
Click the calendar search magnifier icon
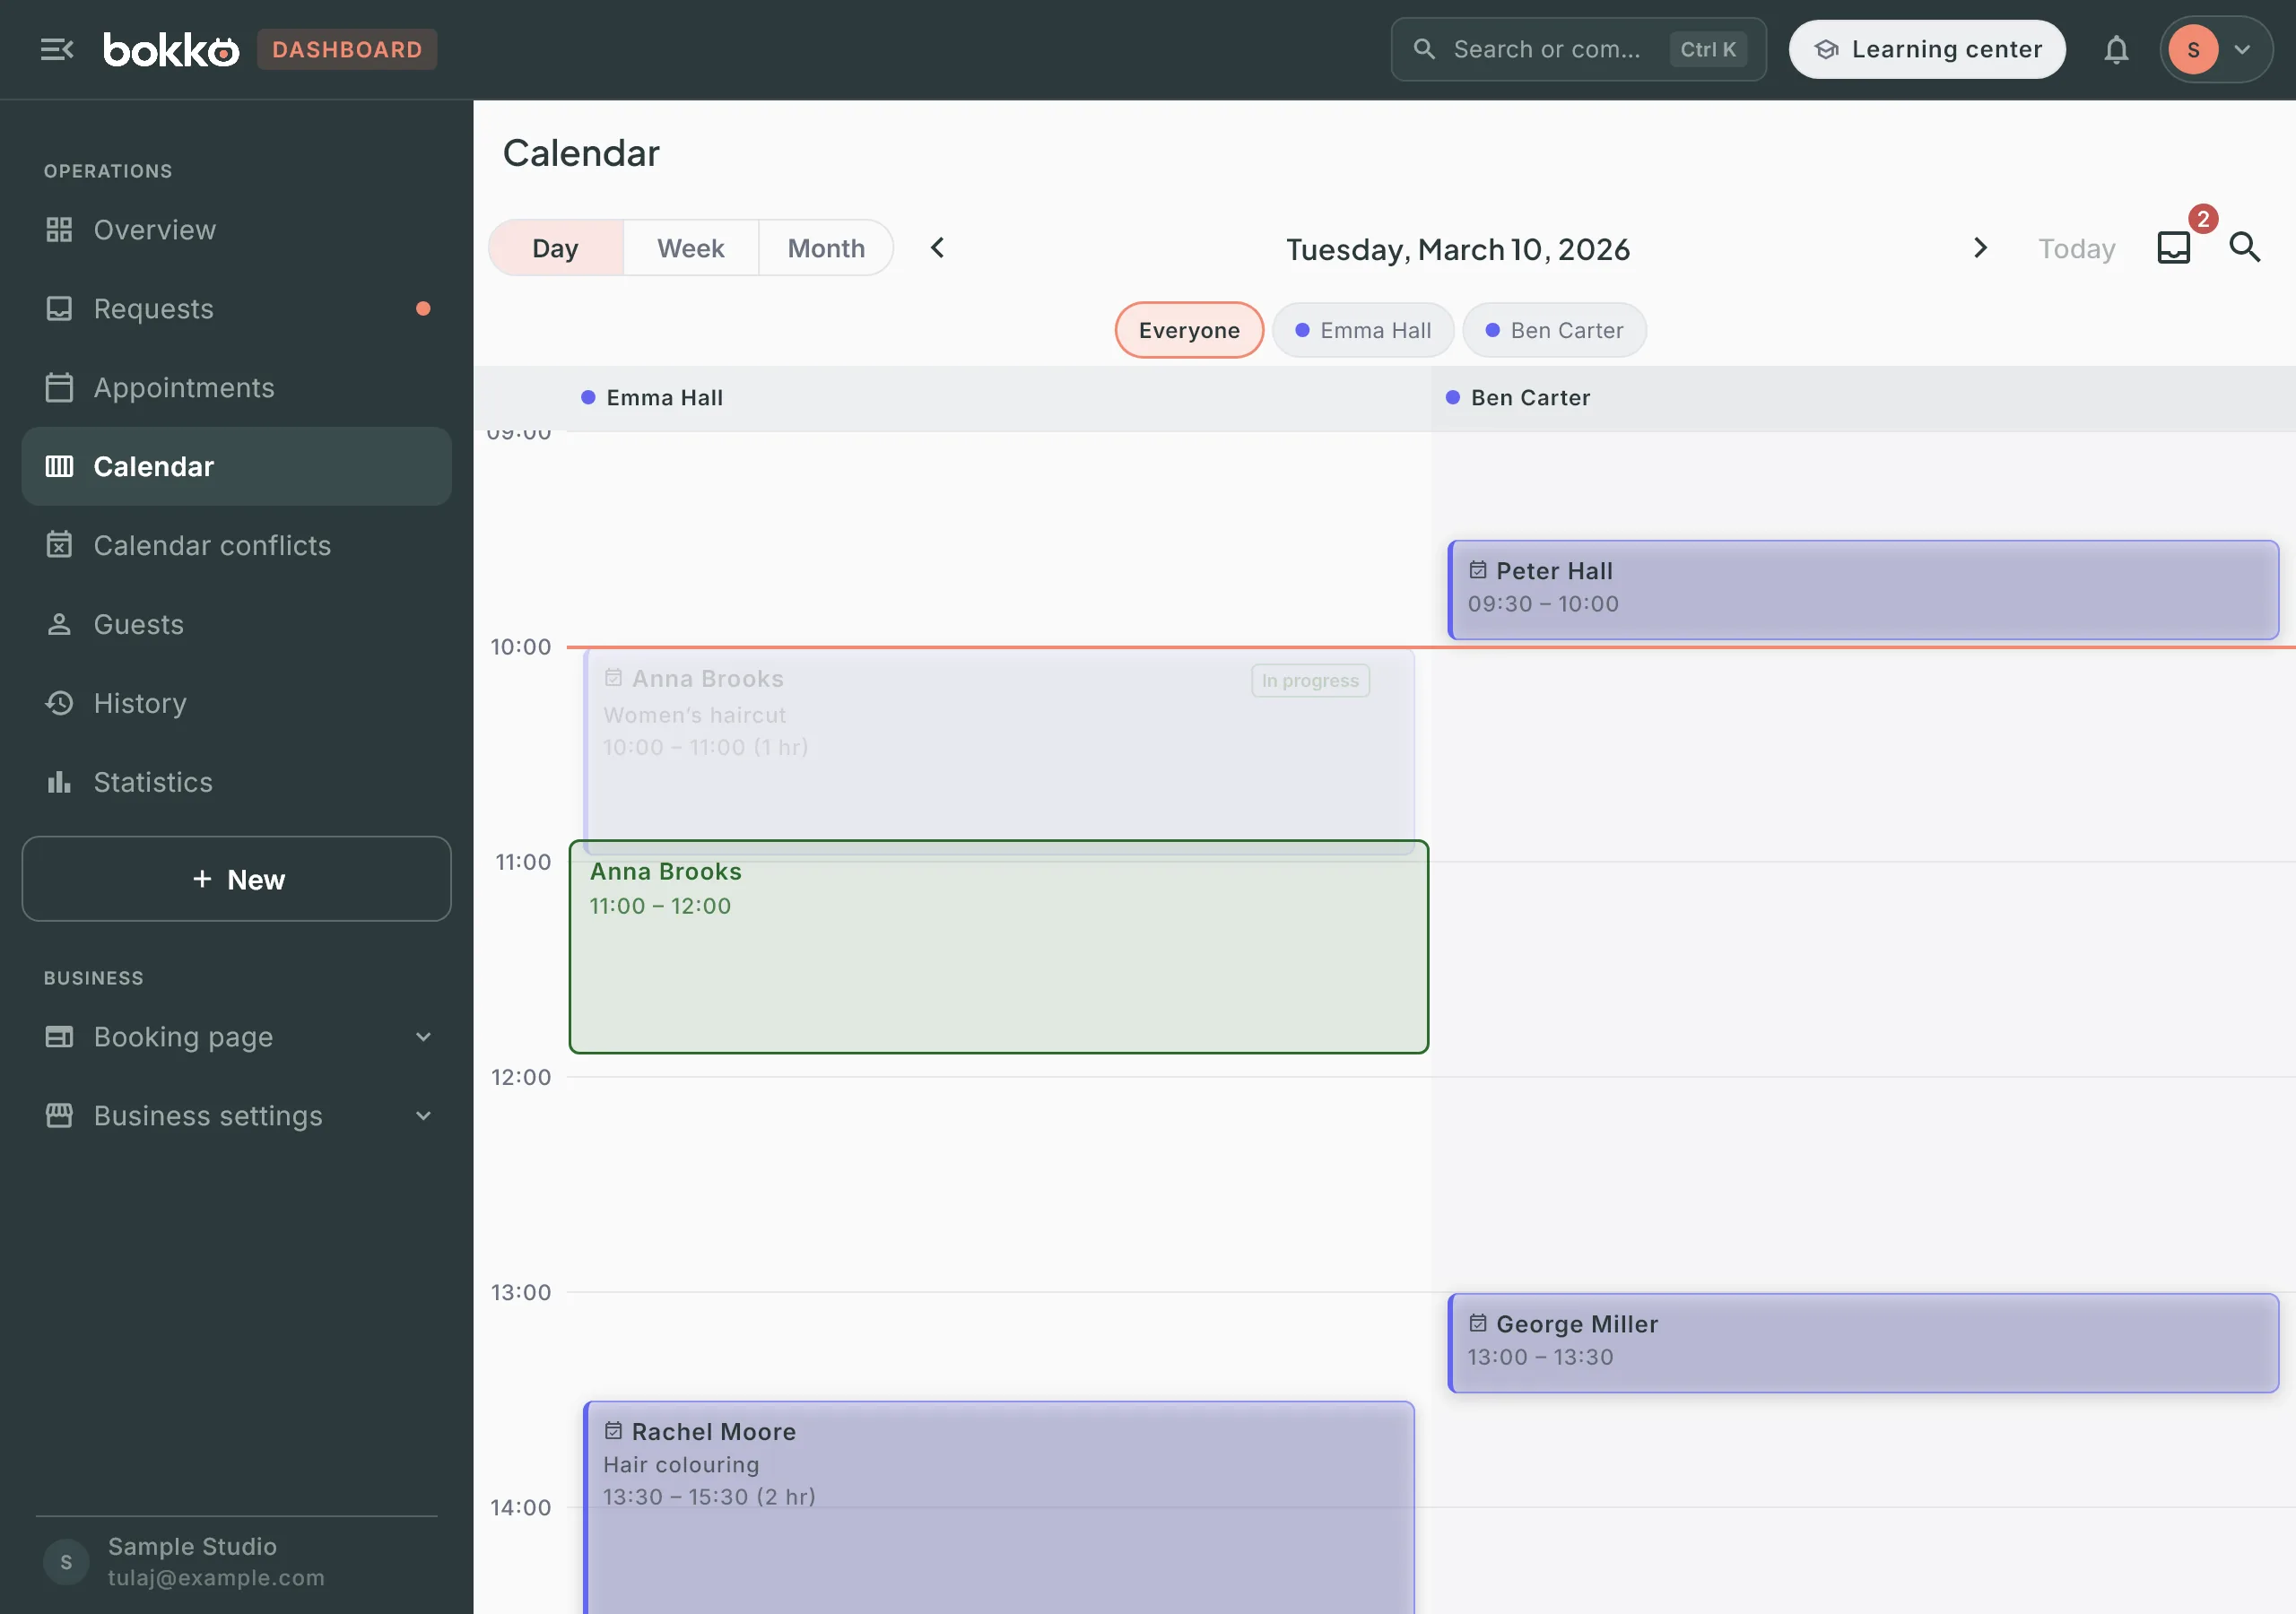point(2245,247)
